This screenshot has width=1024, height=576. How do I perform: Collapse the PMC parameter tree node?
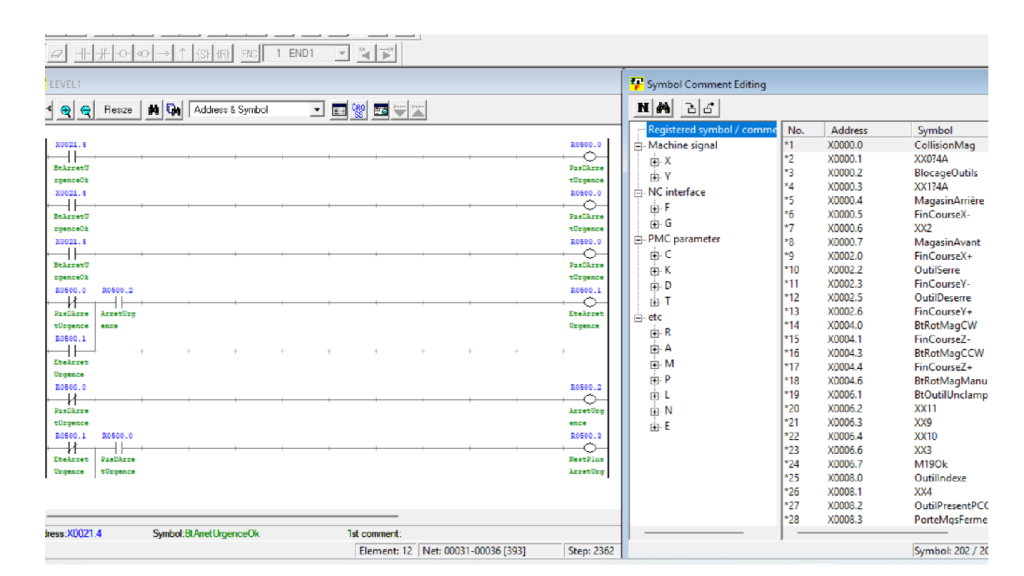point(639,240)
